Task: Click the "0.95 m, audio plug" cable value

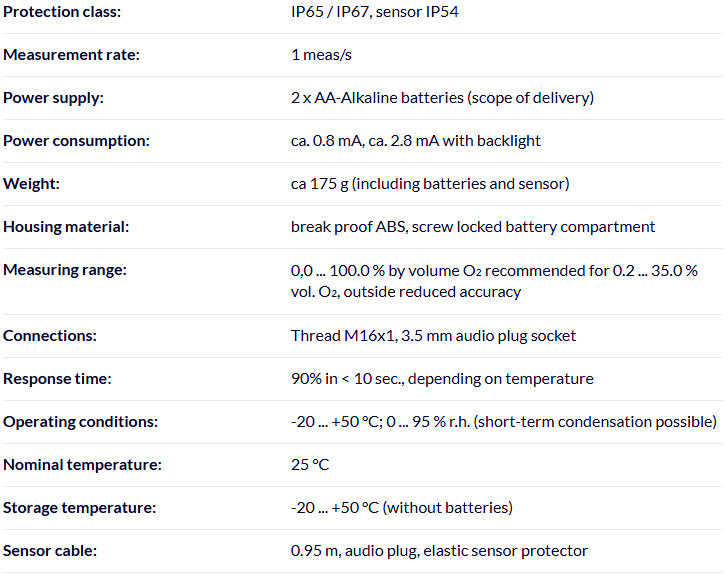Action: pos(439,551)
